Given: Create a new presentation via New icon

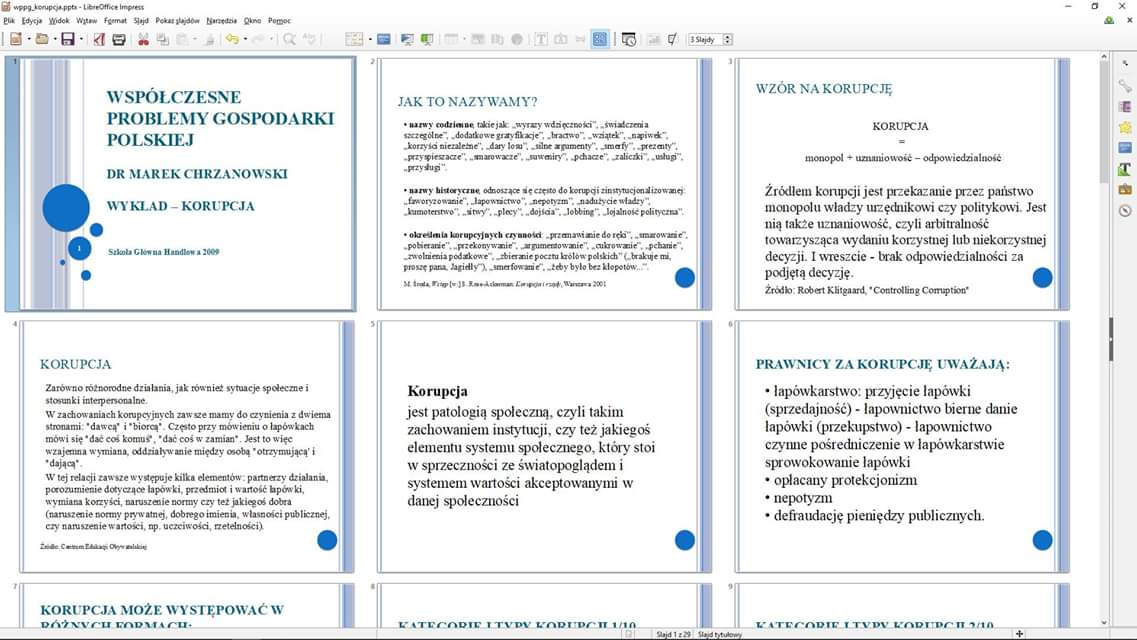Looking at the screenshot, I should tap(15, 39).
